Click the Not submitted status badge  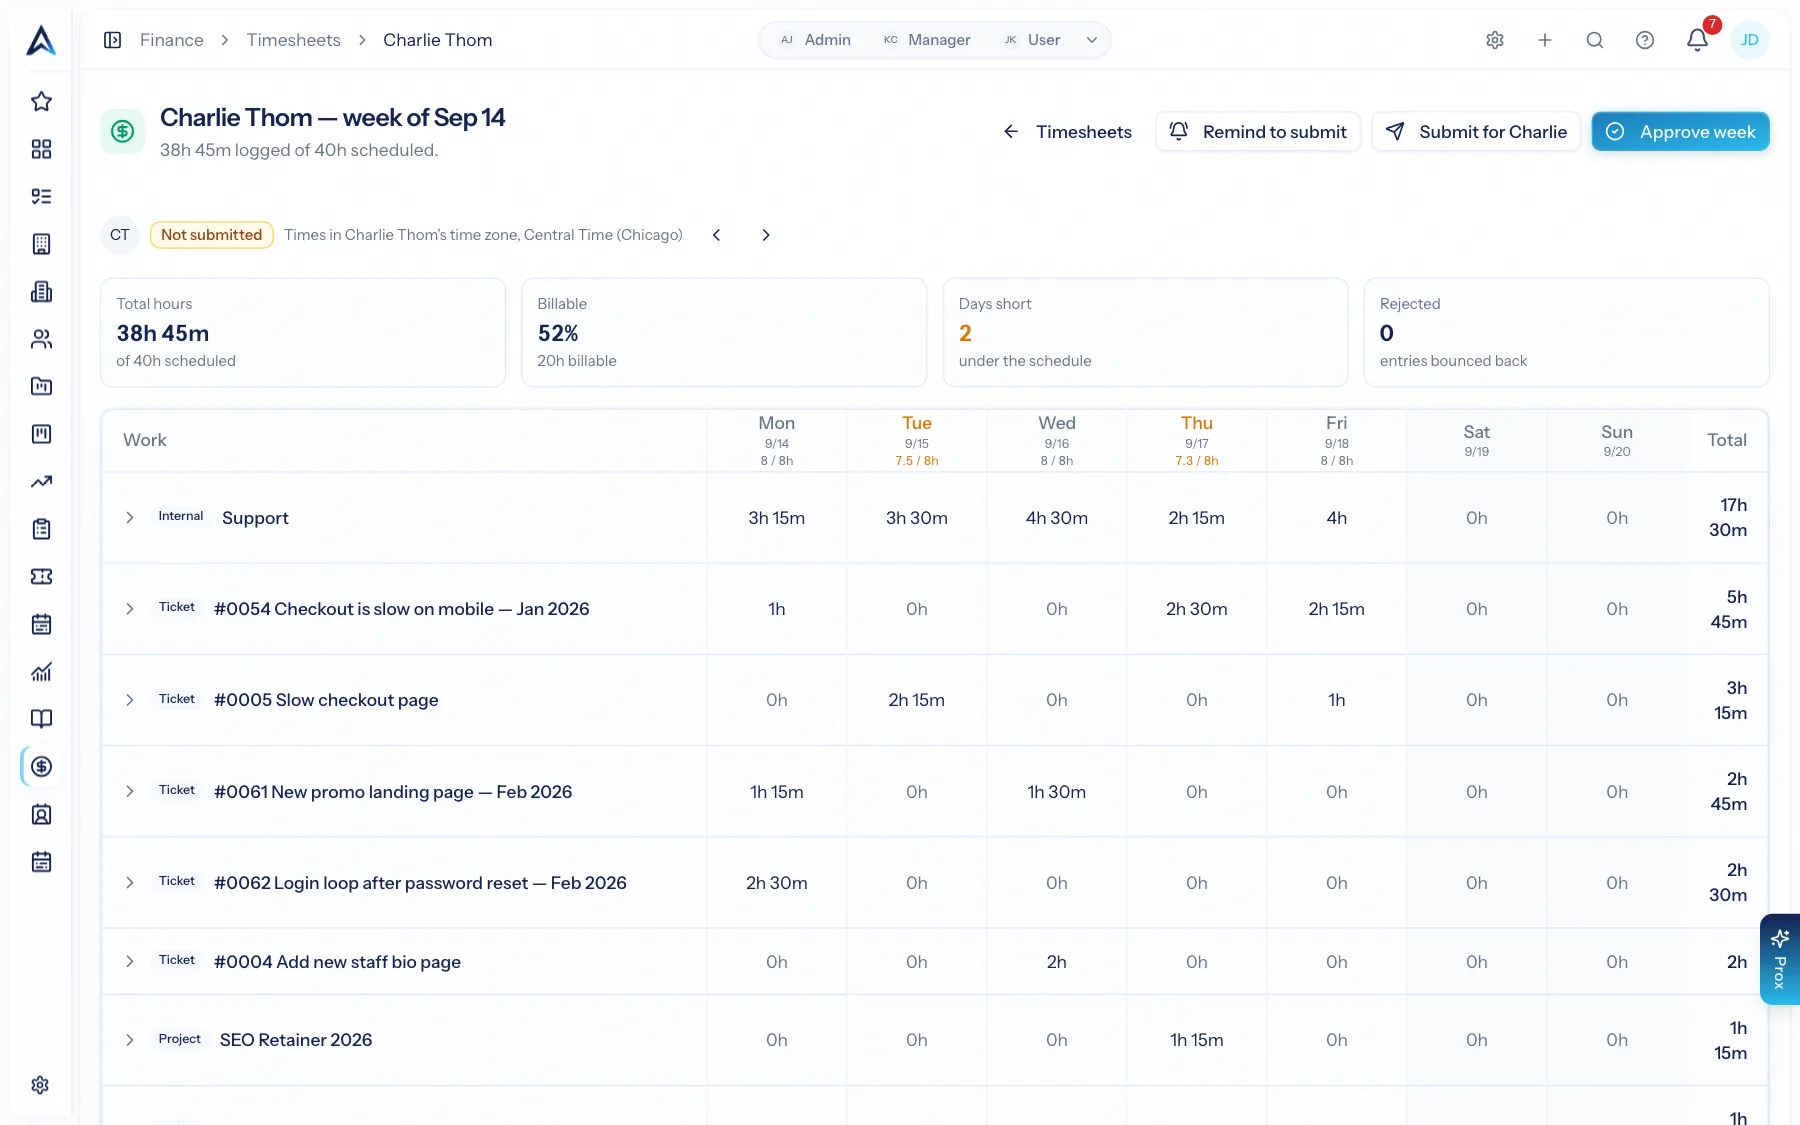[x=212, y=235]
